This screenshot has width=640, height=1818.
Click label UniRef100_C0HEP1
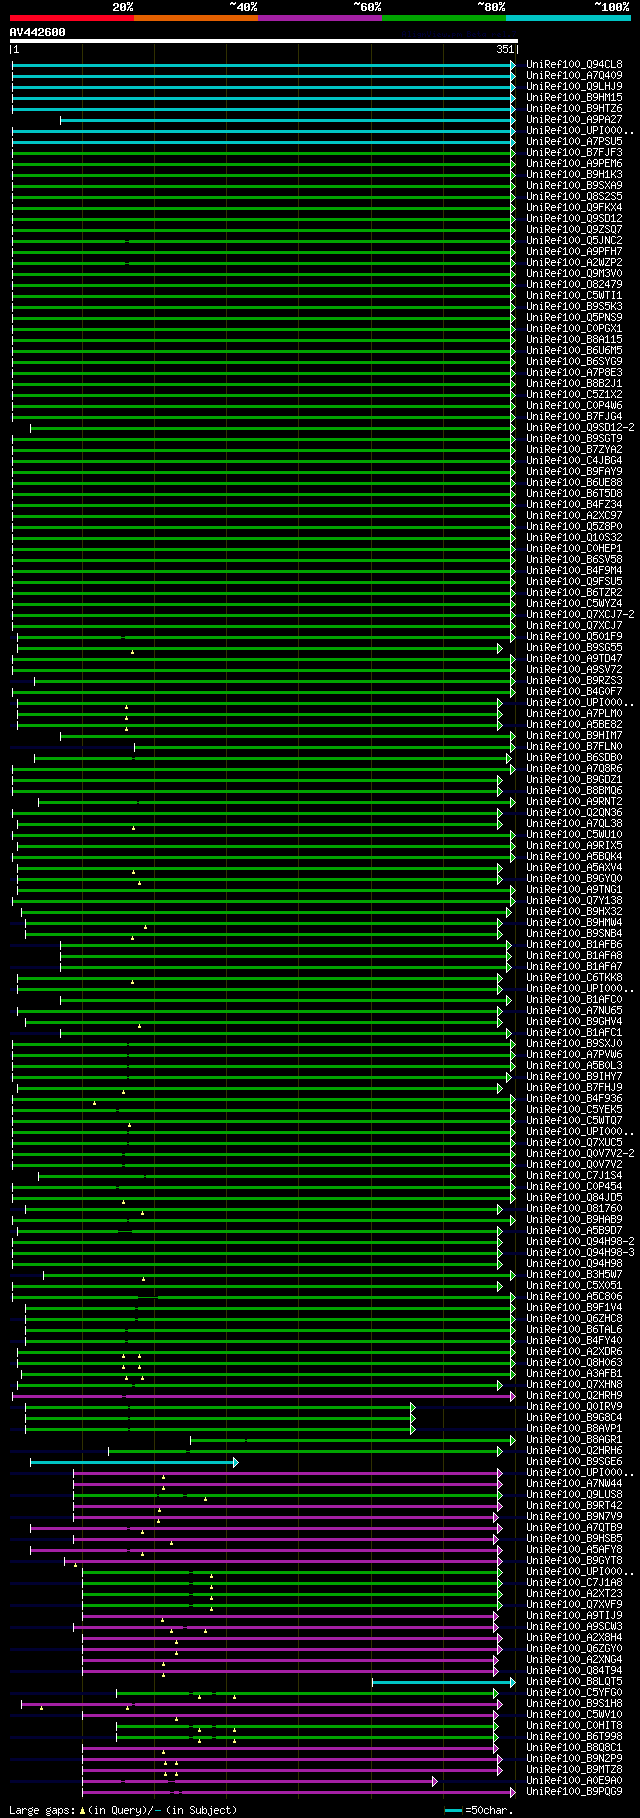tap(574, 549)
